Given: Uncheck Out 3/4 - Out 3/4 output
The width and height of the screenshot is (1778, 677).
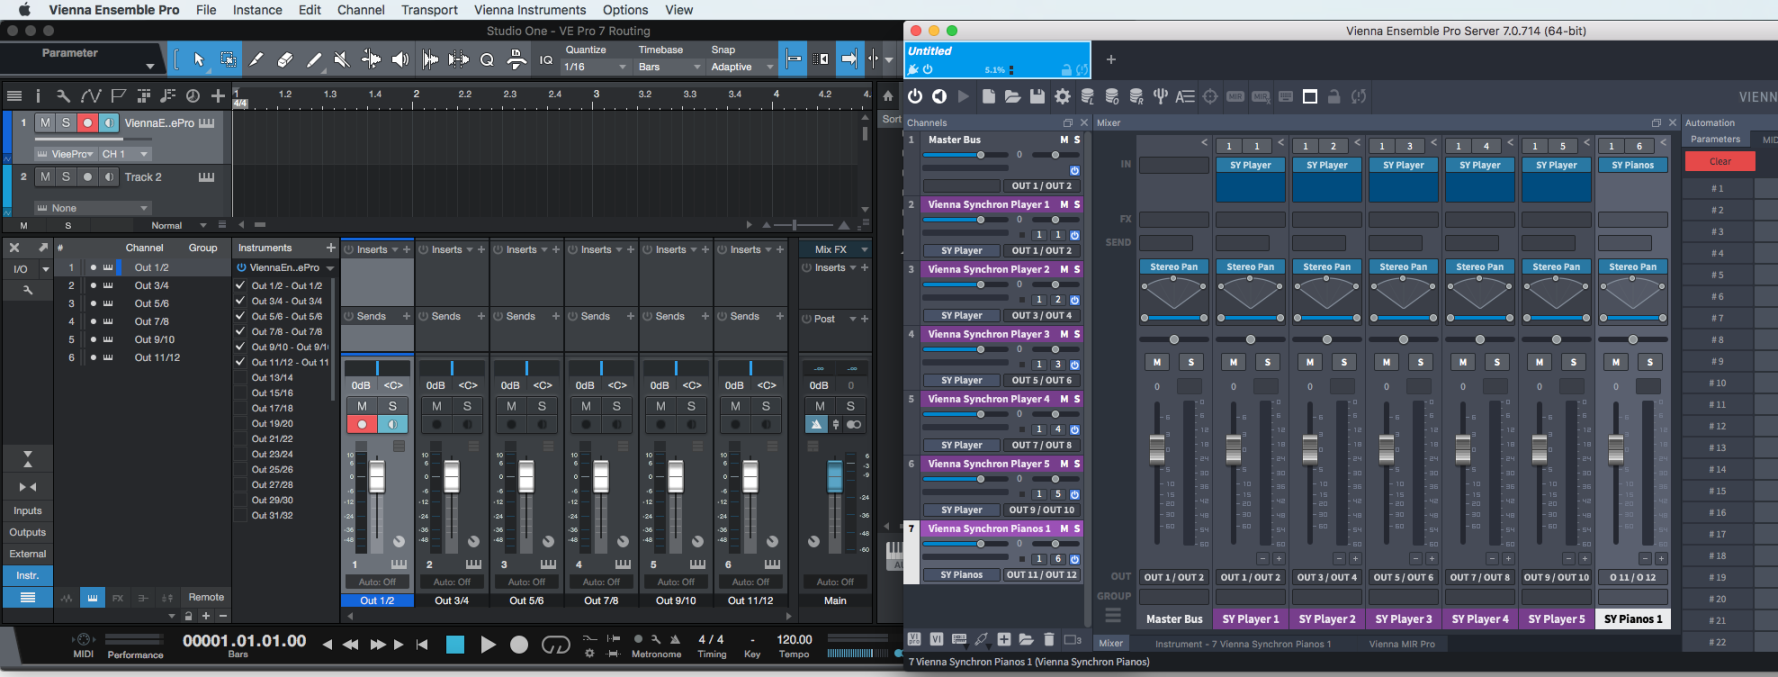Looking at the screenshot, I should click(240, 301).
